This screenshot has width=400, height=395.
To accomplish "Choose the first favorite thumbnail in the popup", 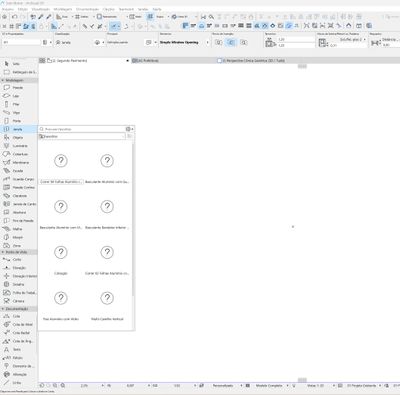I will point(61,161).
